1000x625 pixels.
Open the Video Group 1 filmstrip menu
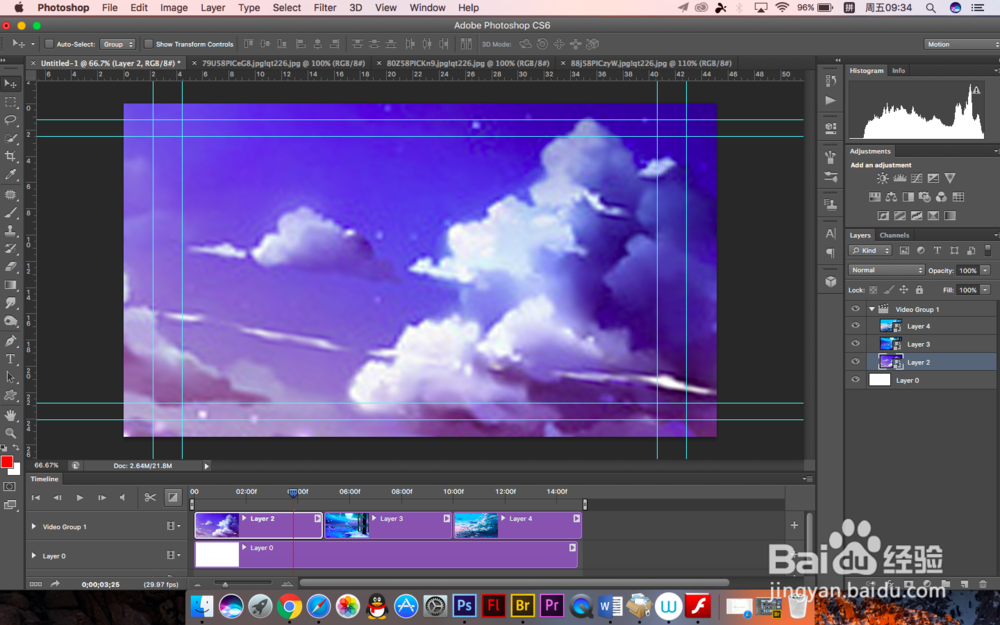click(173, 526)
